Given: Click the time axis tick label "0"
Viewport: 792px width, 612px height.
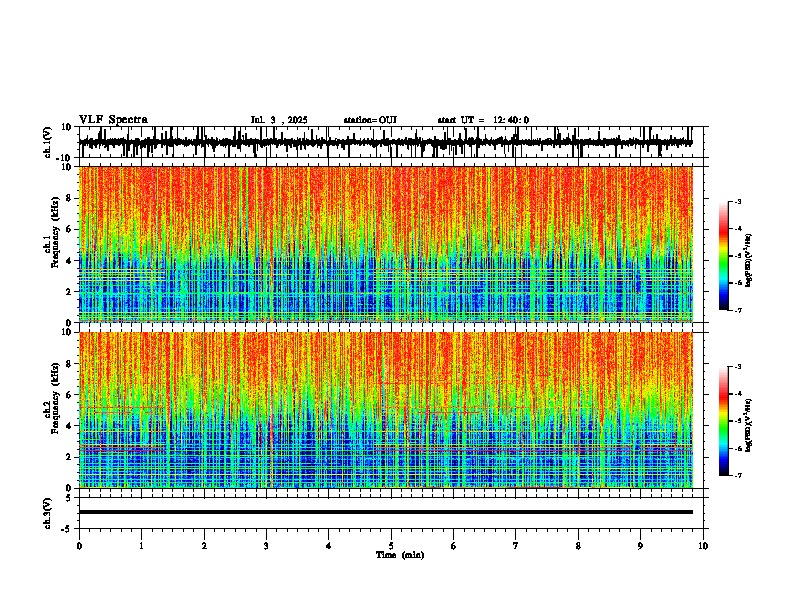Looking at the screenshot, I should [79, 546].
